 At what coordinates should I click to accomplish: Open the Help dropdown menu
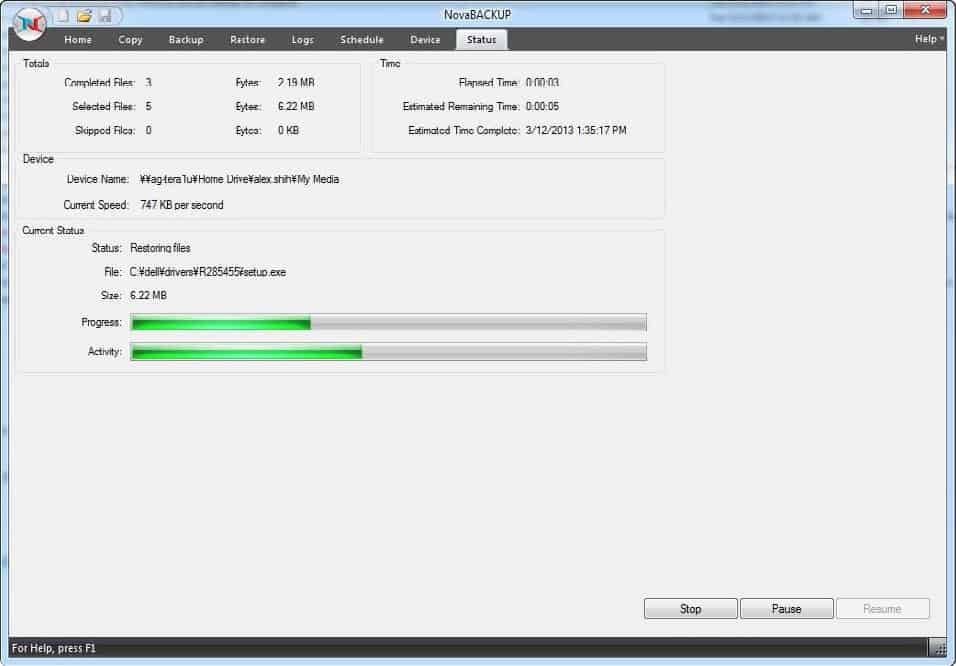929,39
